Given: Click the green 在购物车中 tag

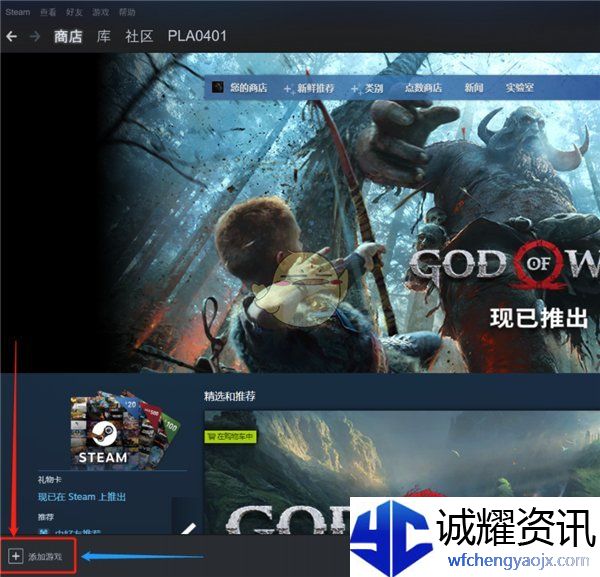Looking at the screenshot, I should [231, 437].
